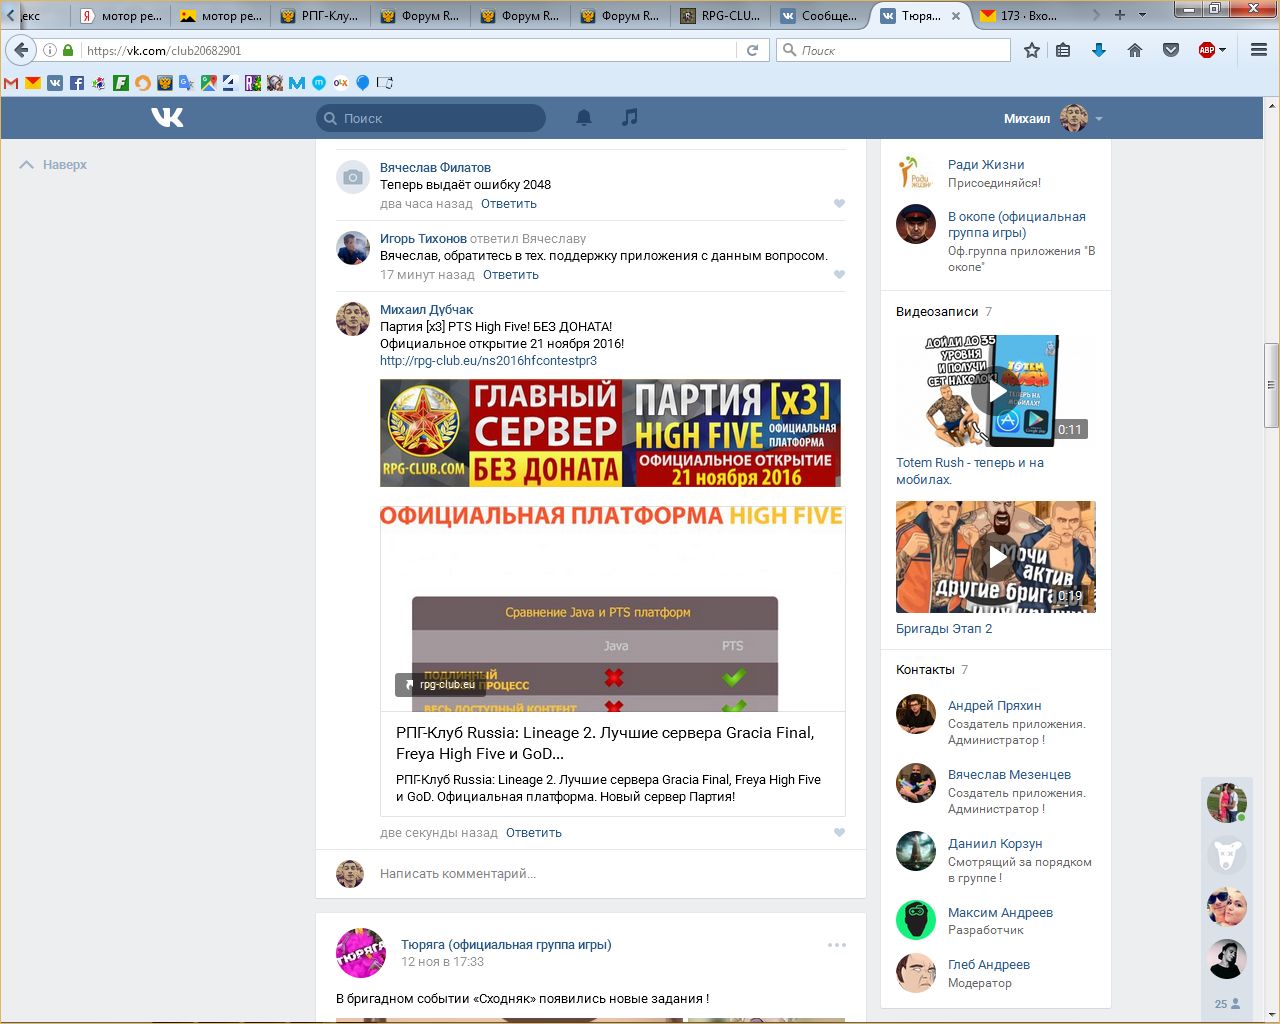
Task: Click the RPG-Club banner image
Action: [x=610, y=433]
